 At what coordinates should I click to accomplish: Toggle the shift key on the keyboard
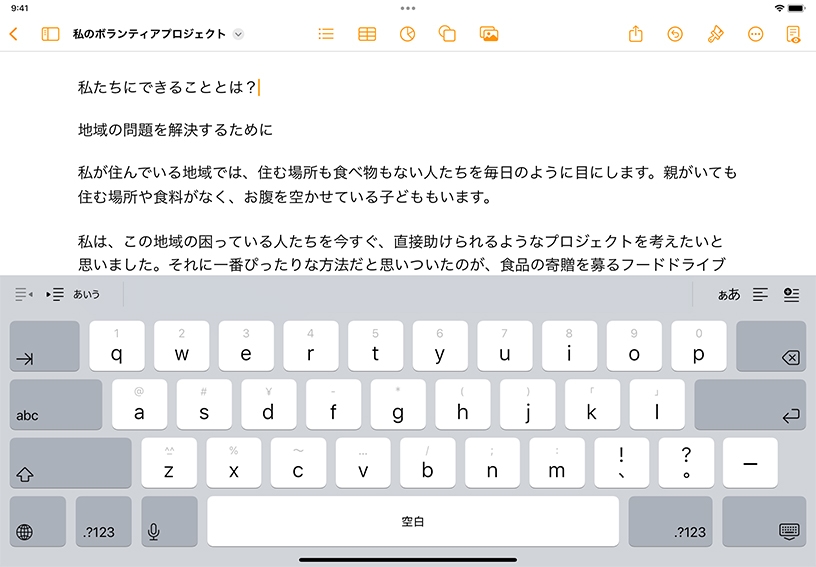(x=70, y=463)
